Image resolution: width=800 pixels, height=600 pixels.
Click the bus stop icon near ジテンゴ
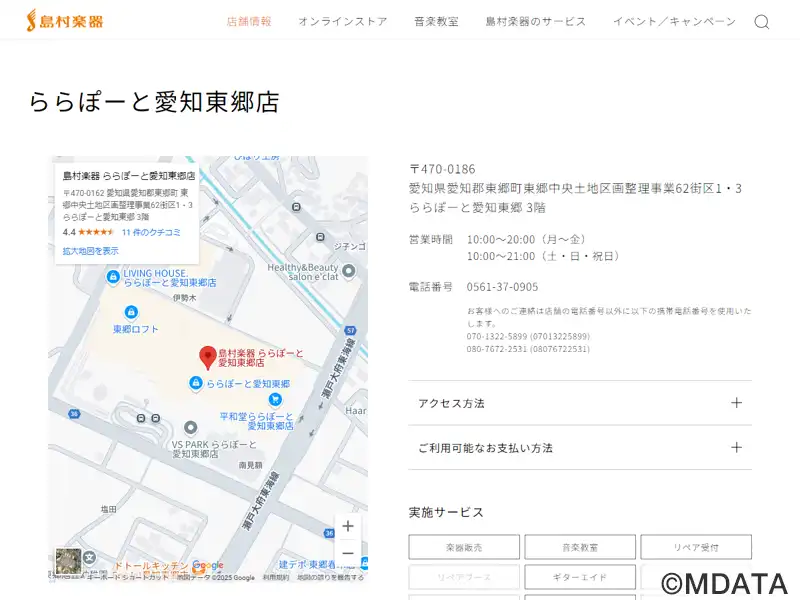pos(320,237)
